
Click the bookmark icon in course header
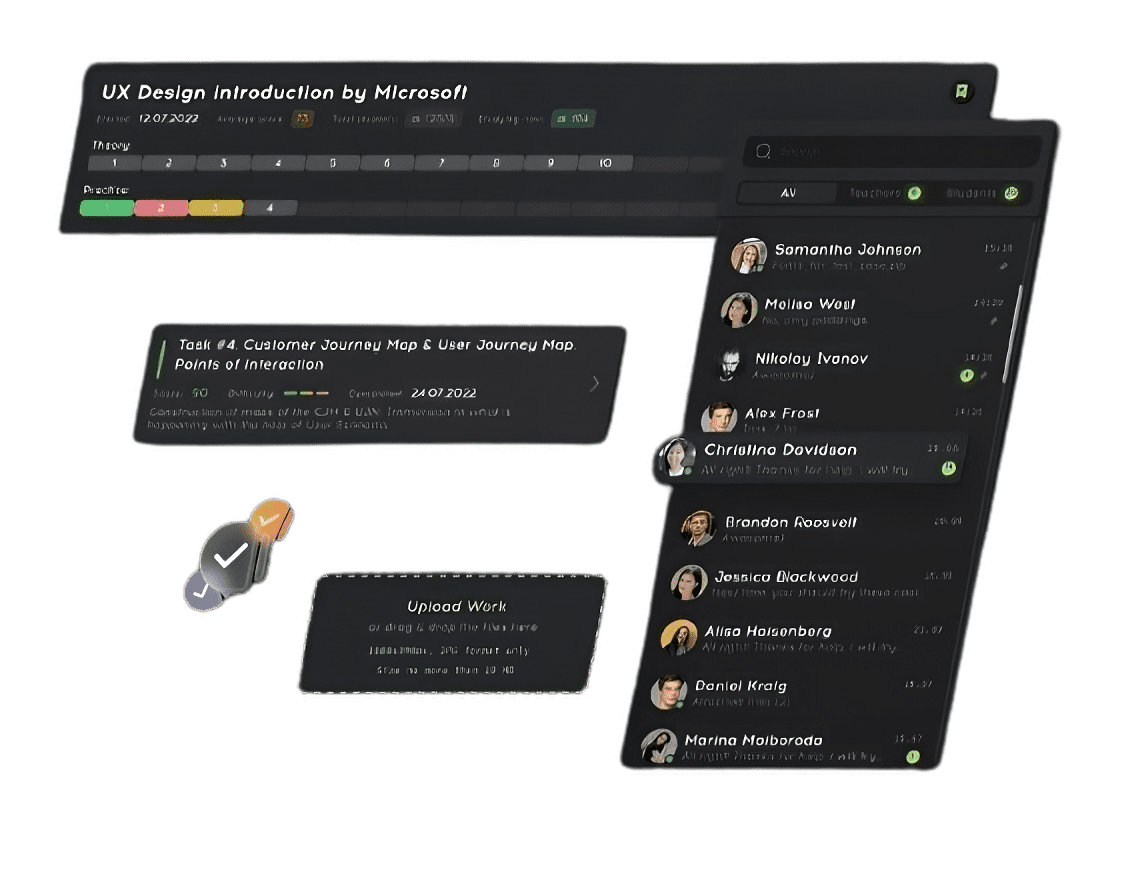click(962, 92)
